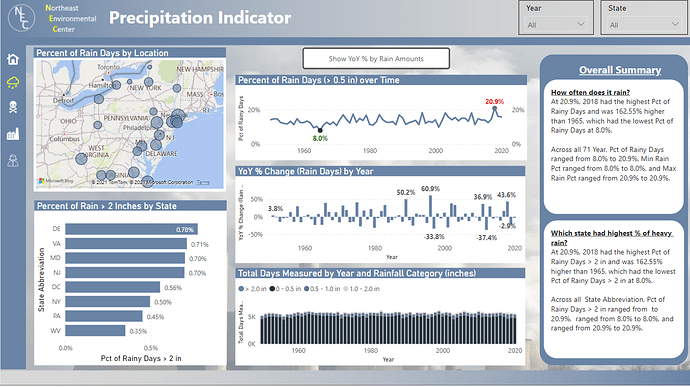Click the -37.4% label in YoY chart
This screenshot has height=387, width=690.
click(486, 238)
